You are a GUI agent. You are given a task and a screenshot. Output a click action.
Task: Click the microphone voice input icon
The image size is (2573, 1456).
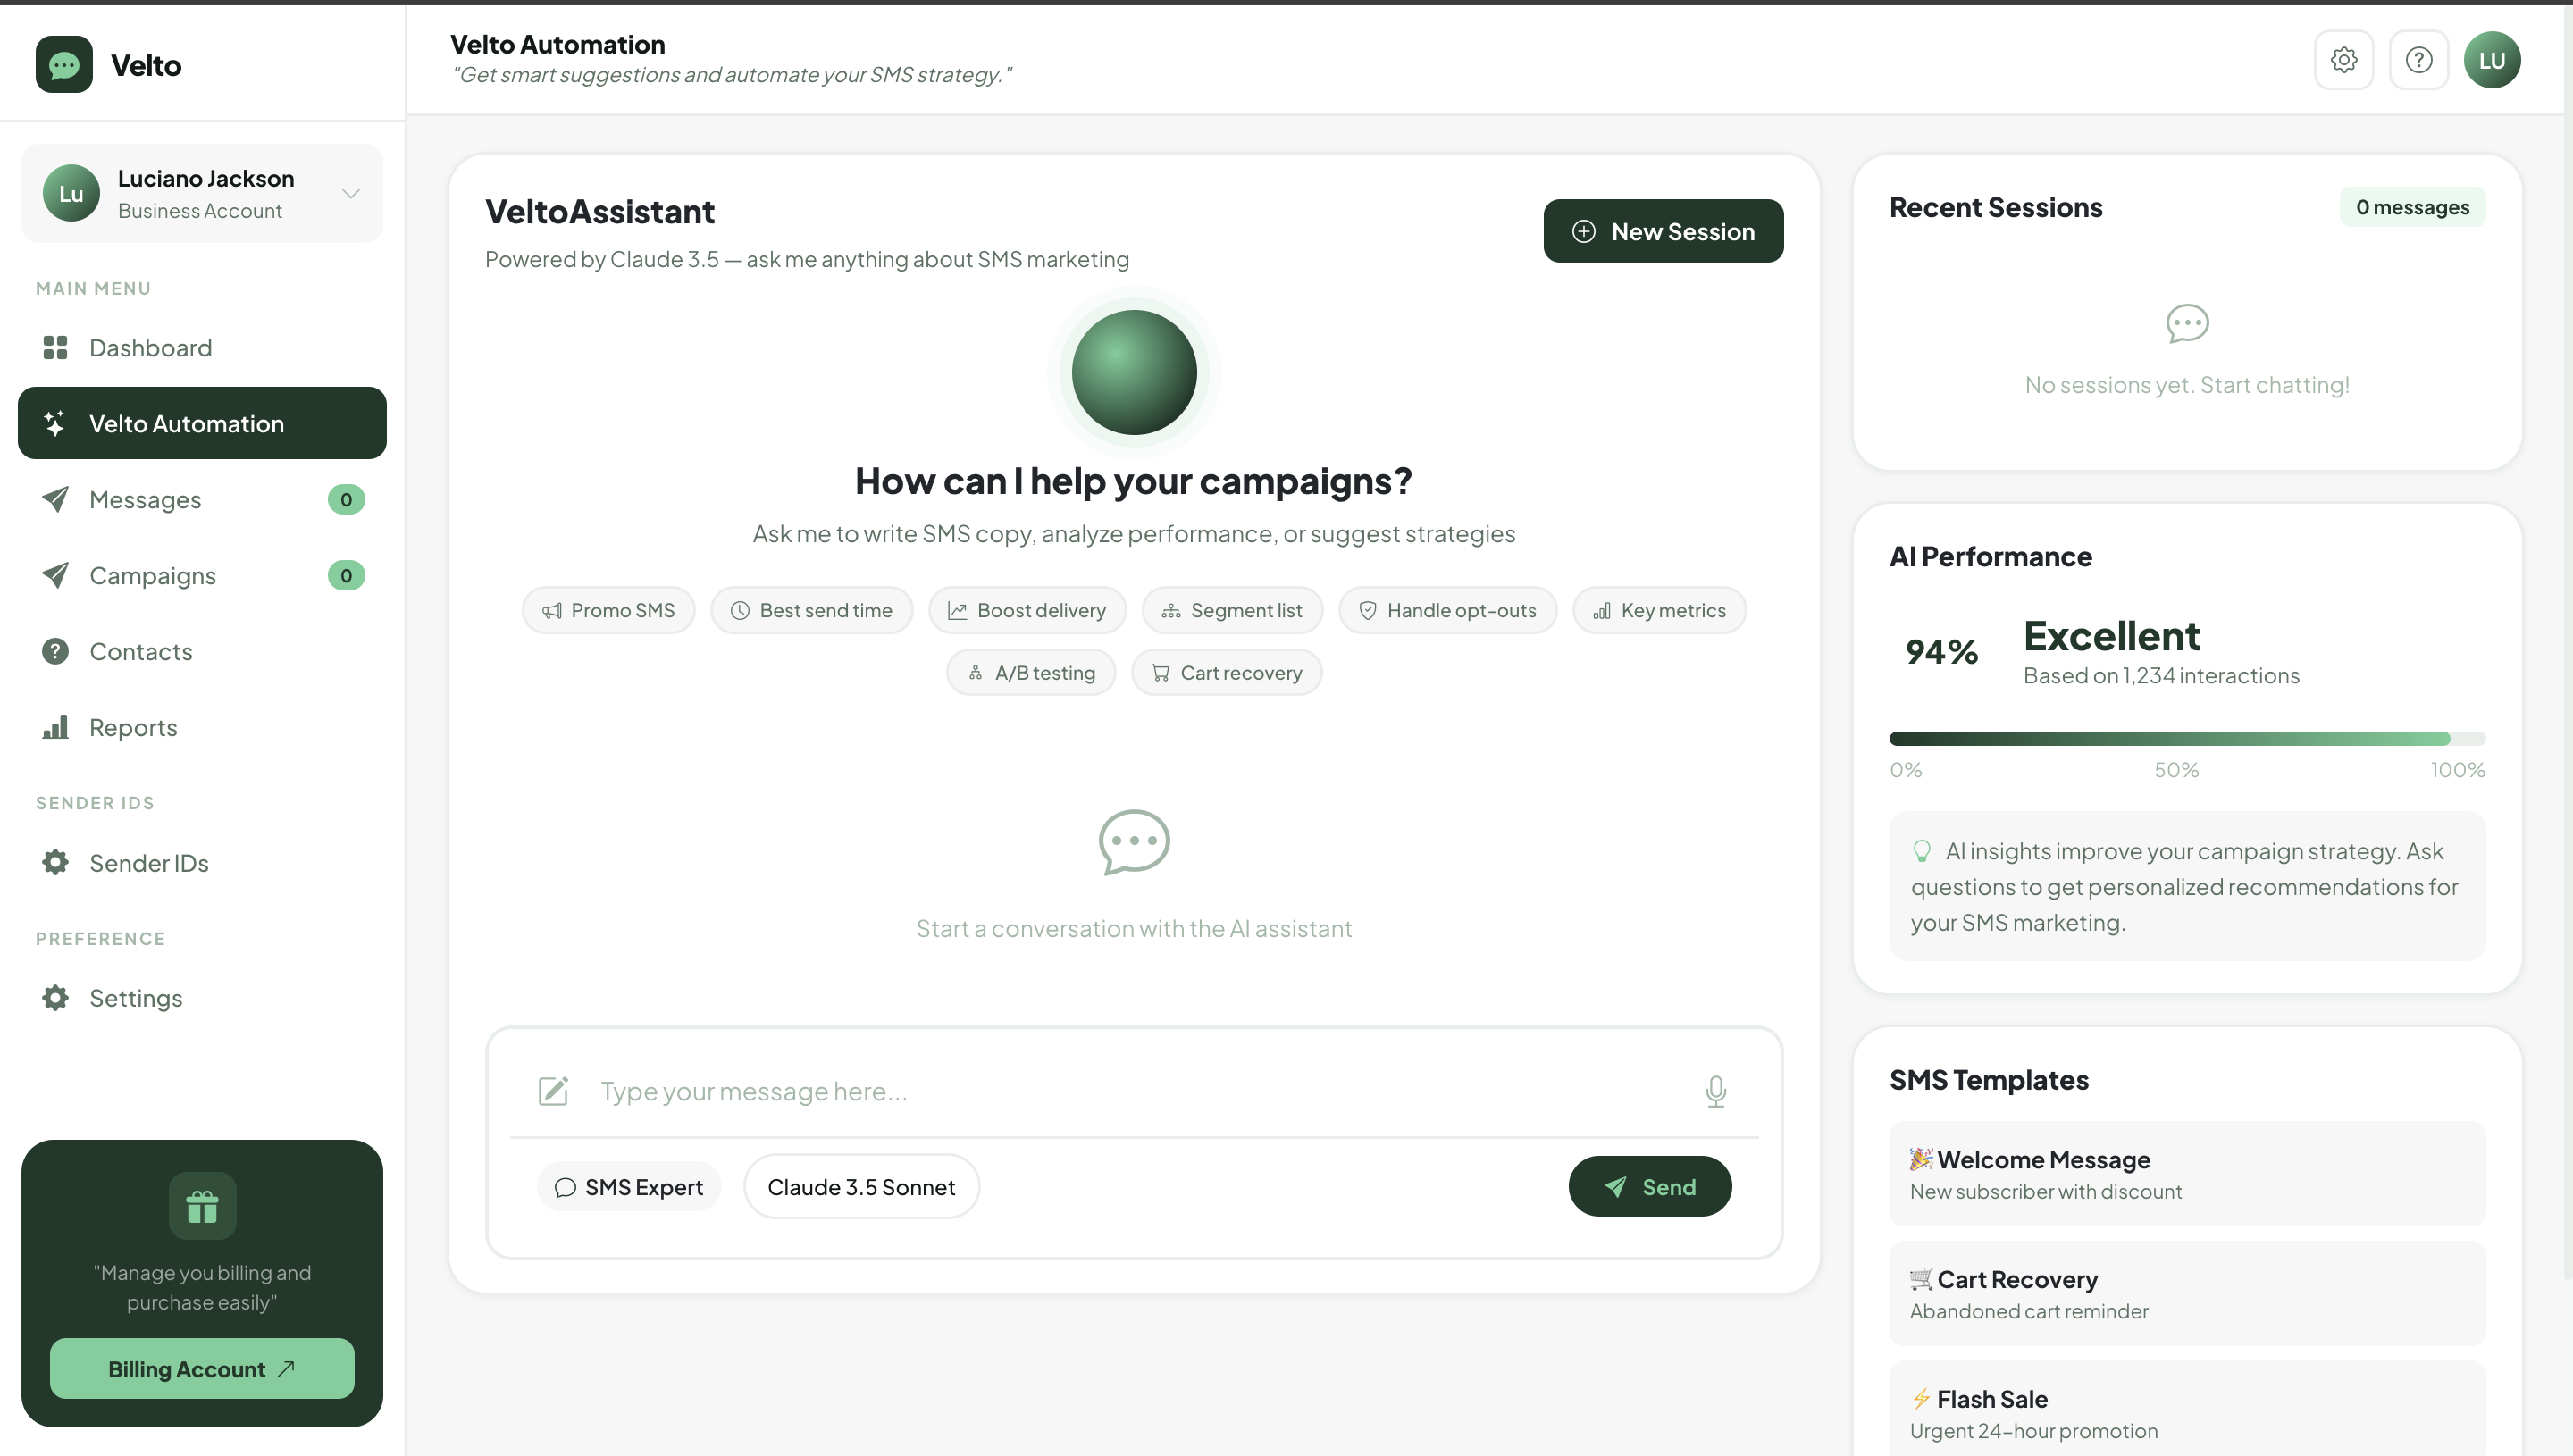pyautogui.click(x=1716, y=1091)
